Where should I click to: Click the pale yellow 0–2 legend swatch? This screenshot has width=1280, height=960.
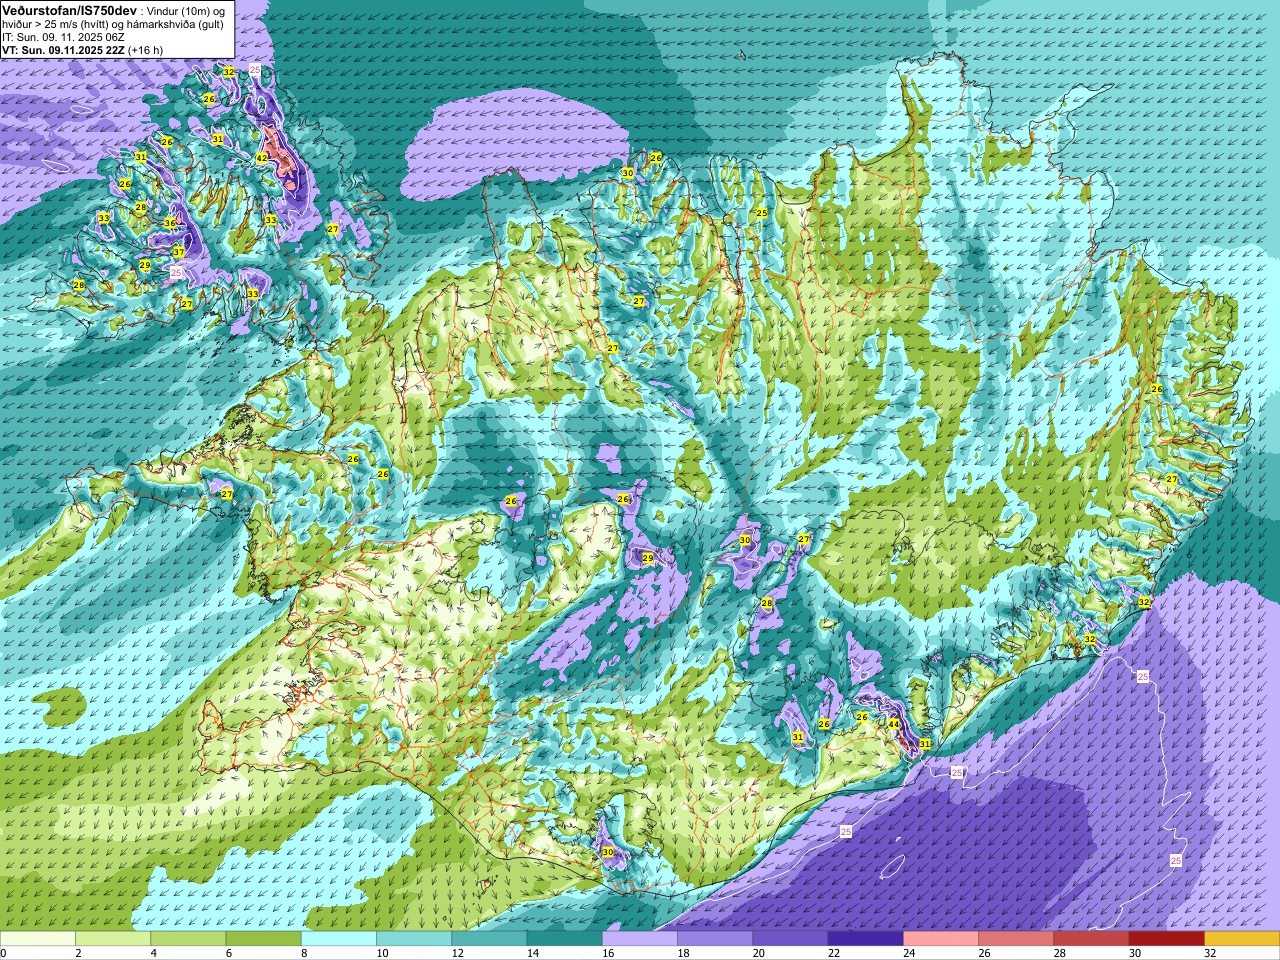38,939
